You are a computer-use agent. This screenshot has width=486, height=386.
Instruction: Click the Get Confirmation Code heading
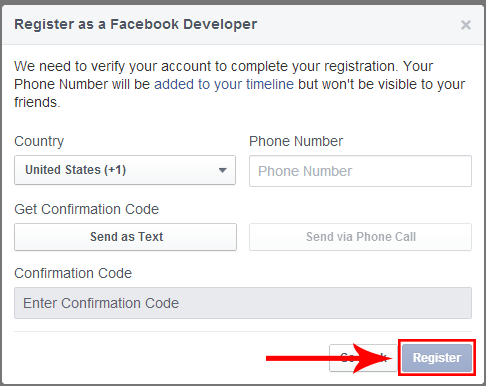[87, 209]
